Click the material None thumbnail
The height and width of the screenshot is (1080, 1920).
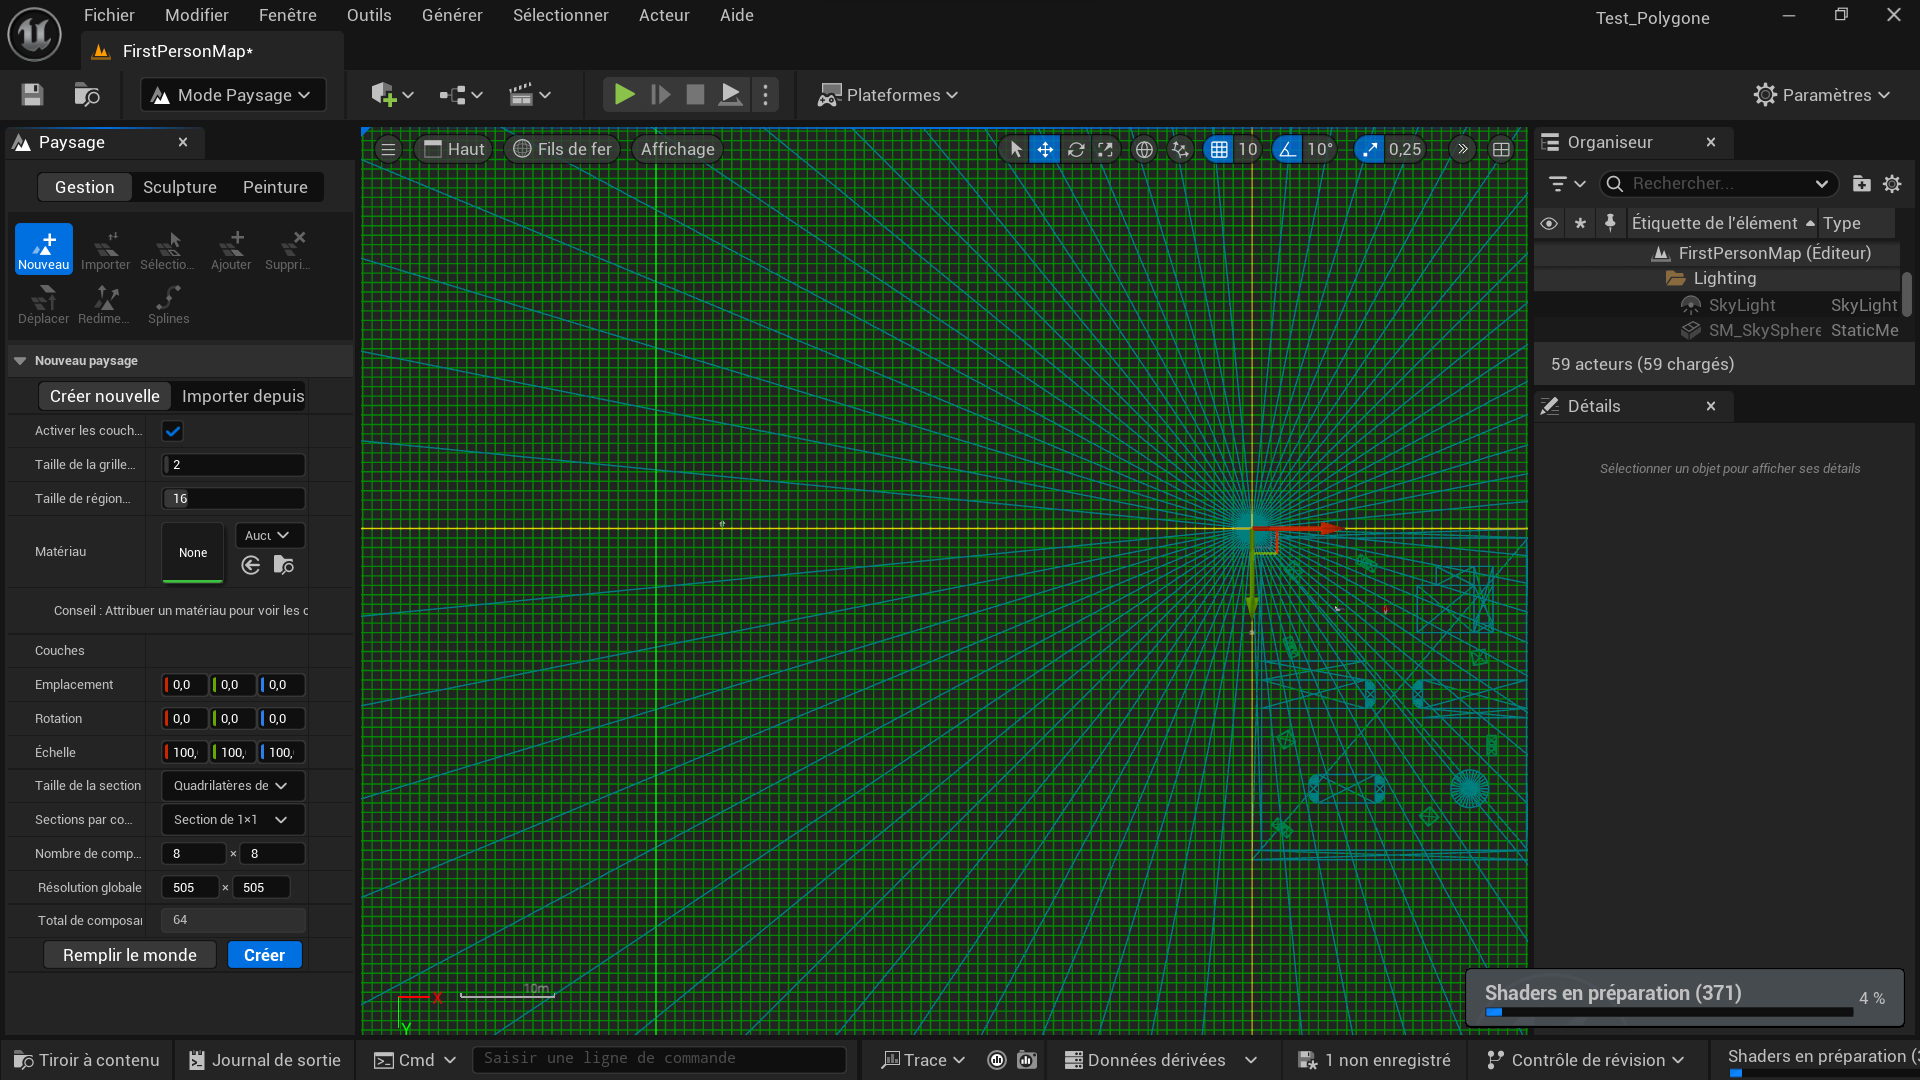click(193, 552)
